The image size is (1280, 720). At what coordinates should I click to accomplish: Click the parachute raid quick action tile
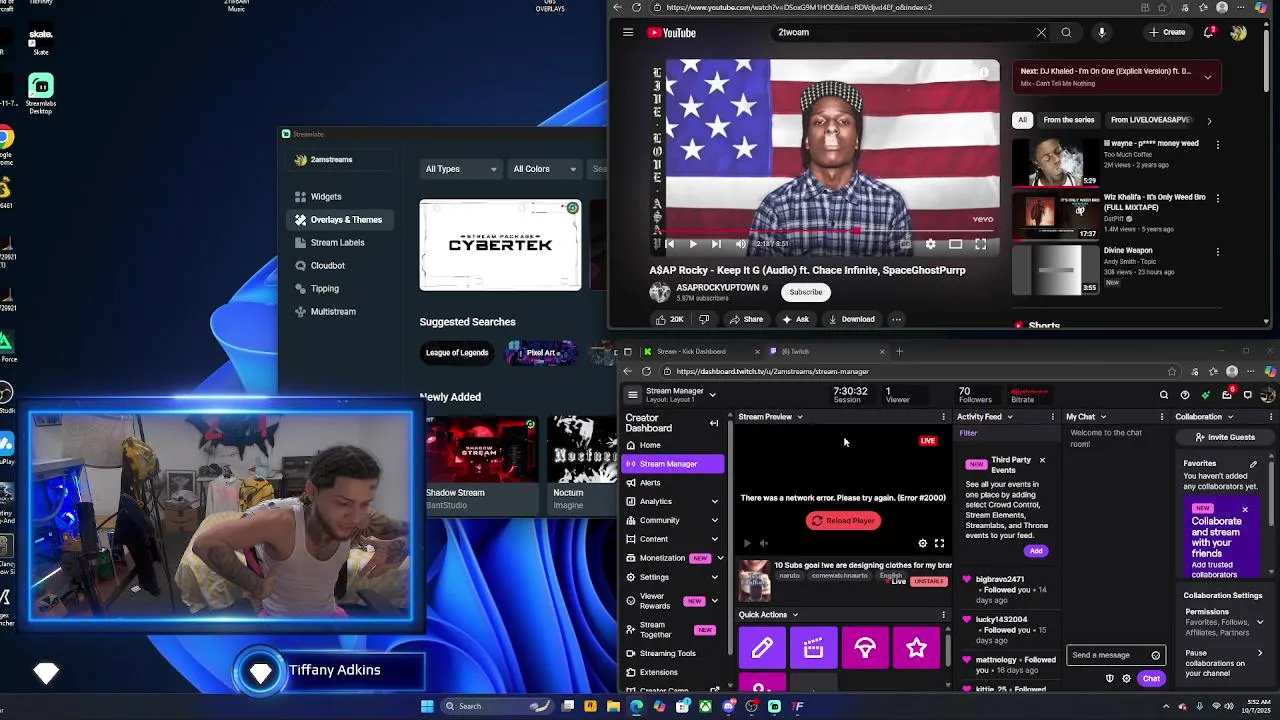click(x=865, y=648)
